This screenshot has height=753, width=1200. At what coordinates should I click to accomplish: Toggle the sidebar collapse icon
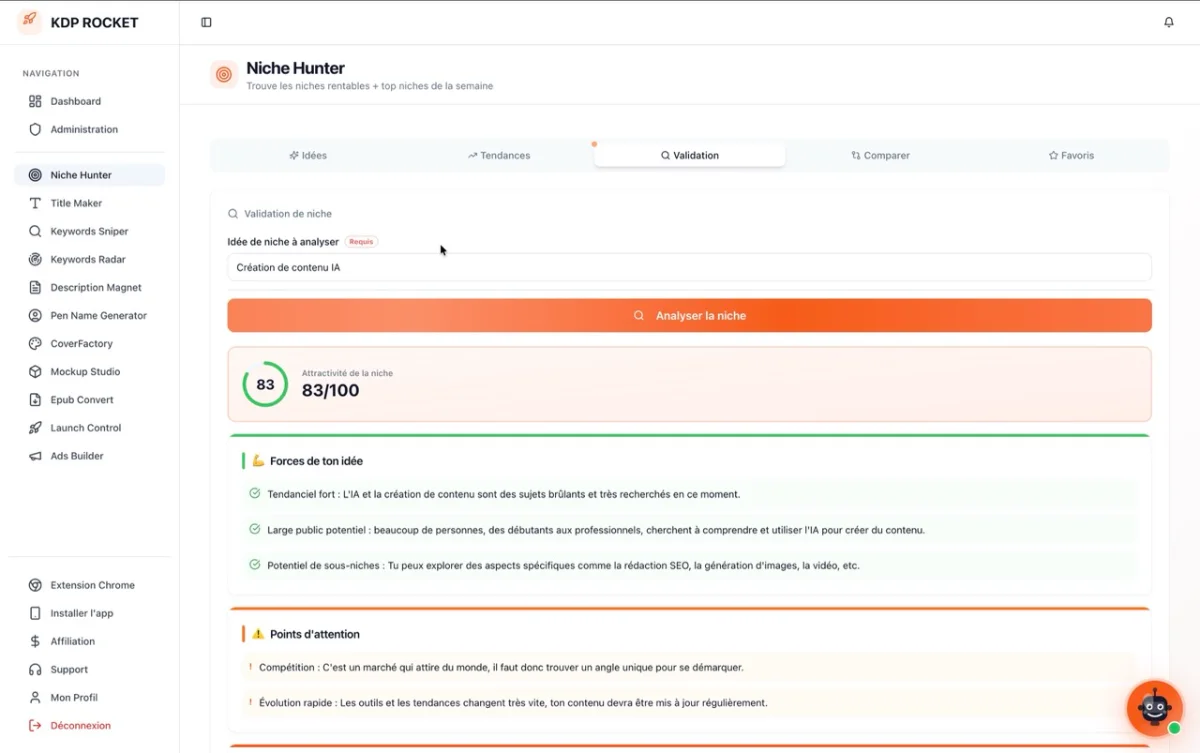point(206,22)
